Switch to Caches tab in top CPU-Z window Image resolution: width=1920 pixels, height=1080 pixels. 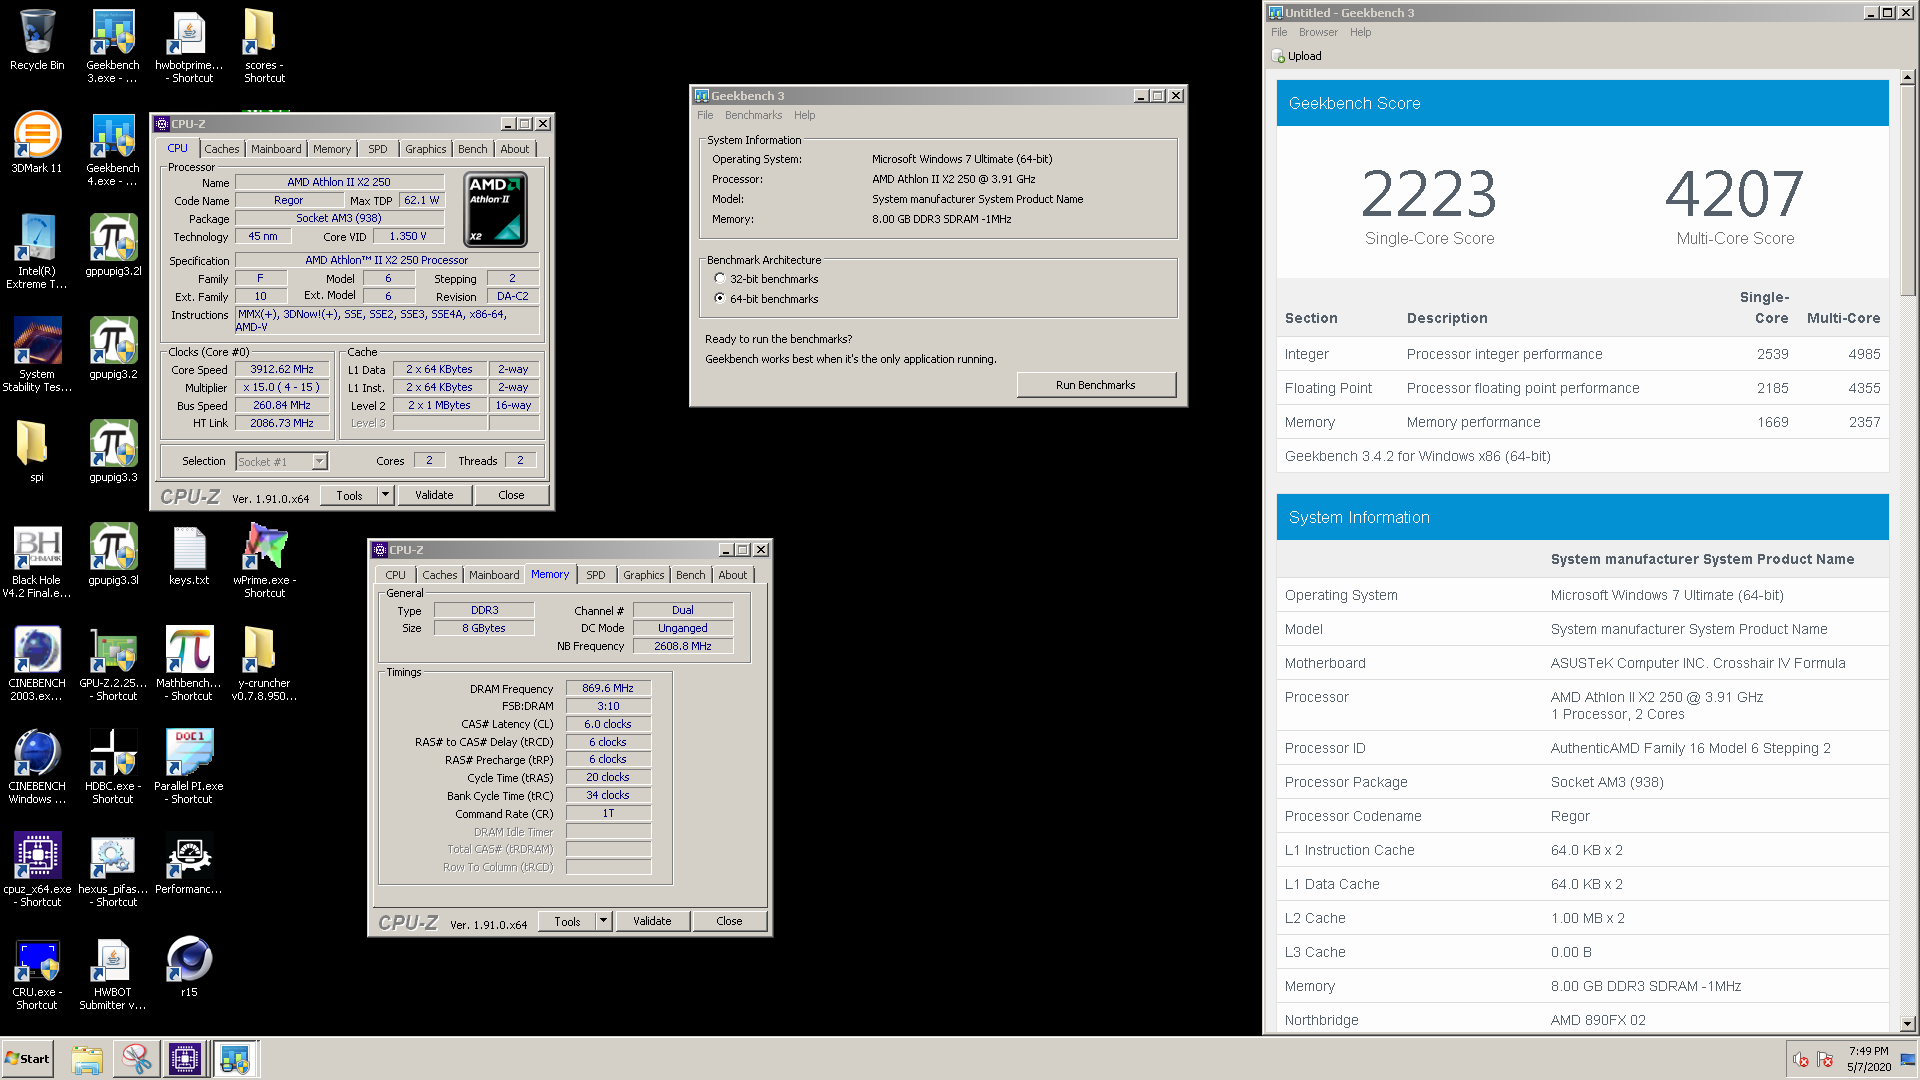pyautogui.click(x=222, y=149)
